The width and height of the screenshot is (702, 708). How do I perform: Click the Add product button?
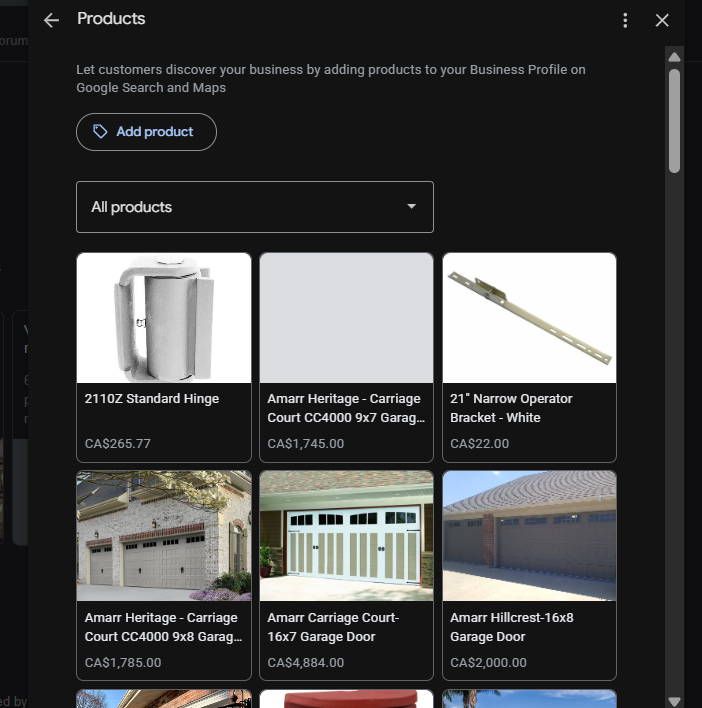(146, 132)
